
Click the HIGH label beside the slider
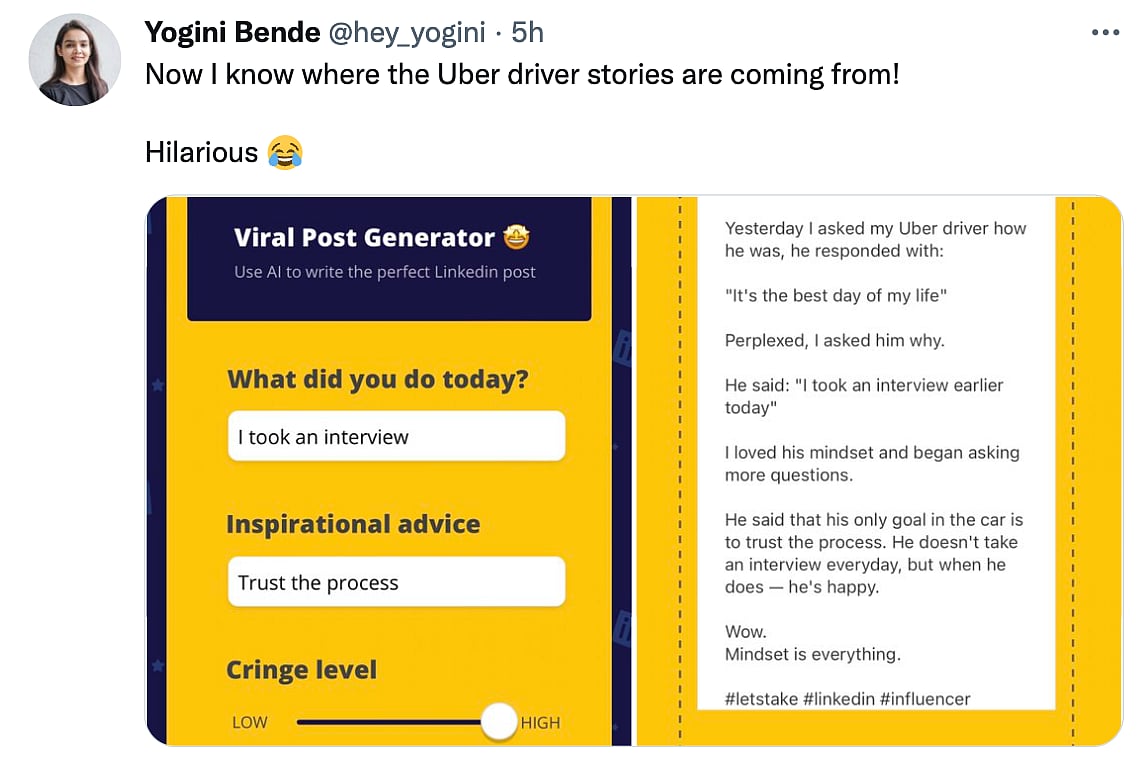pos(541,722)
